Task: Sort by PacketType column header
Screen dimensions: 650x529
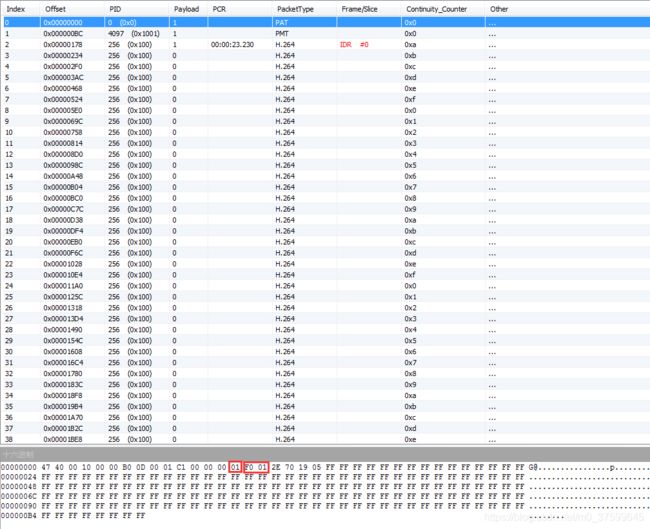Action: click(x=295, y=9)
